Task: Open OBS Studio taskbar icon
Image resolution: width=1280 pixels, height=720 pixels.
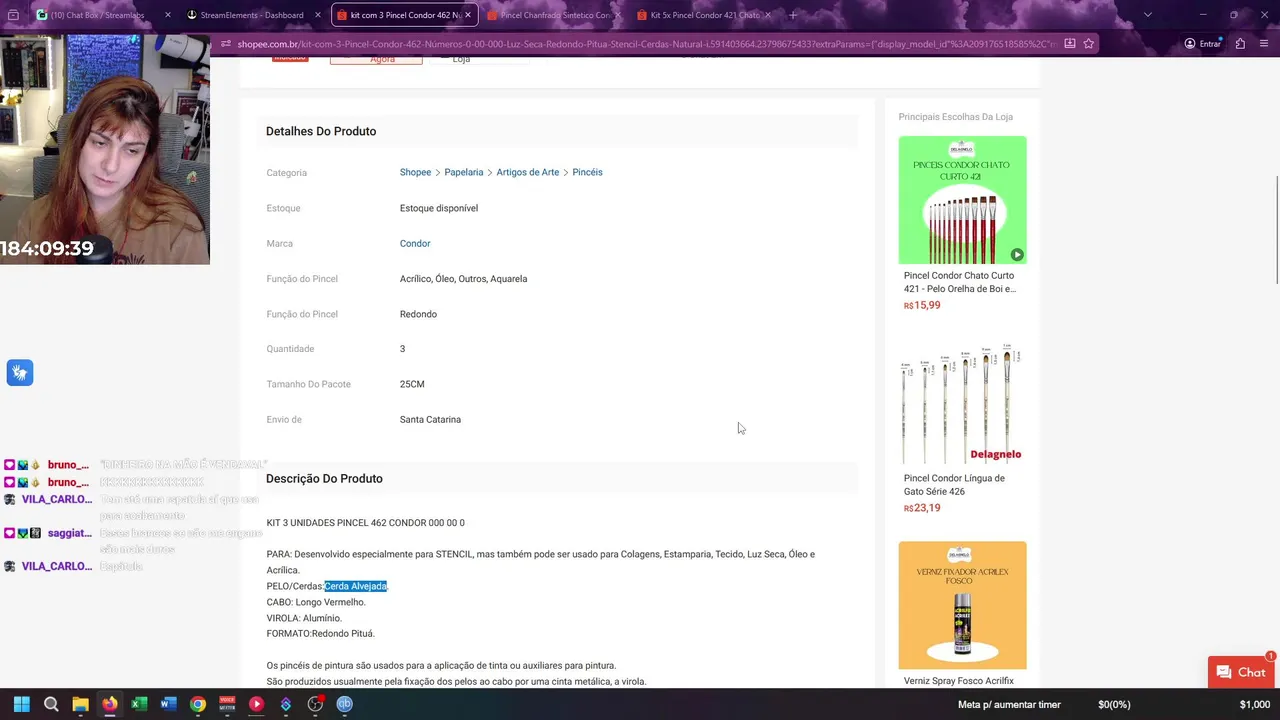Action: tap(315, 704)
